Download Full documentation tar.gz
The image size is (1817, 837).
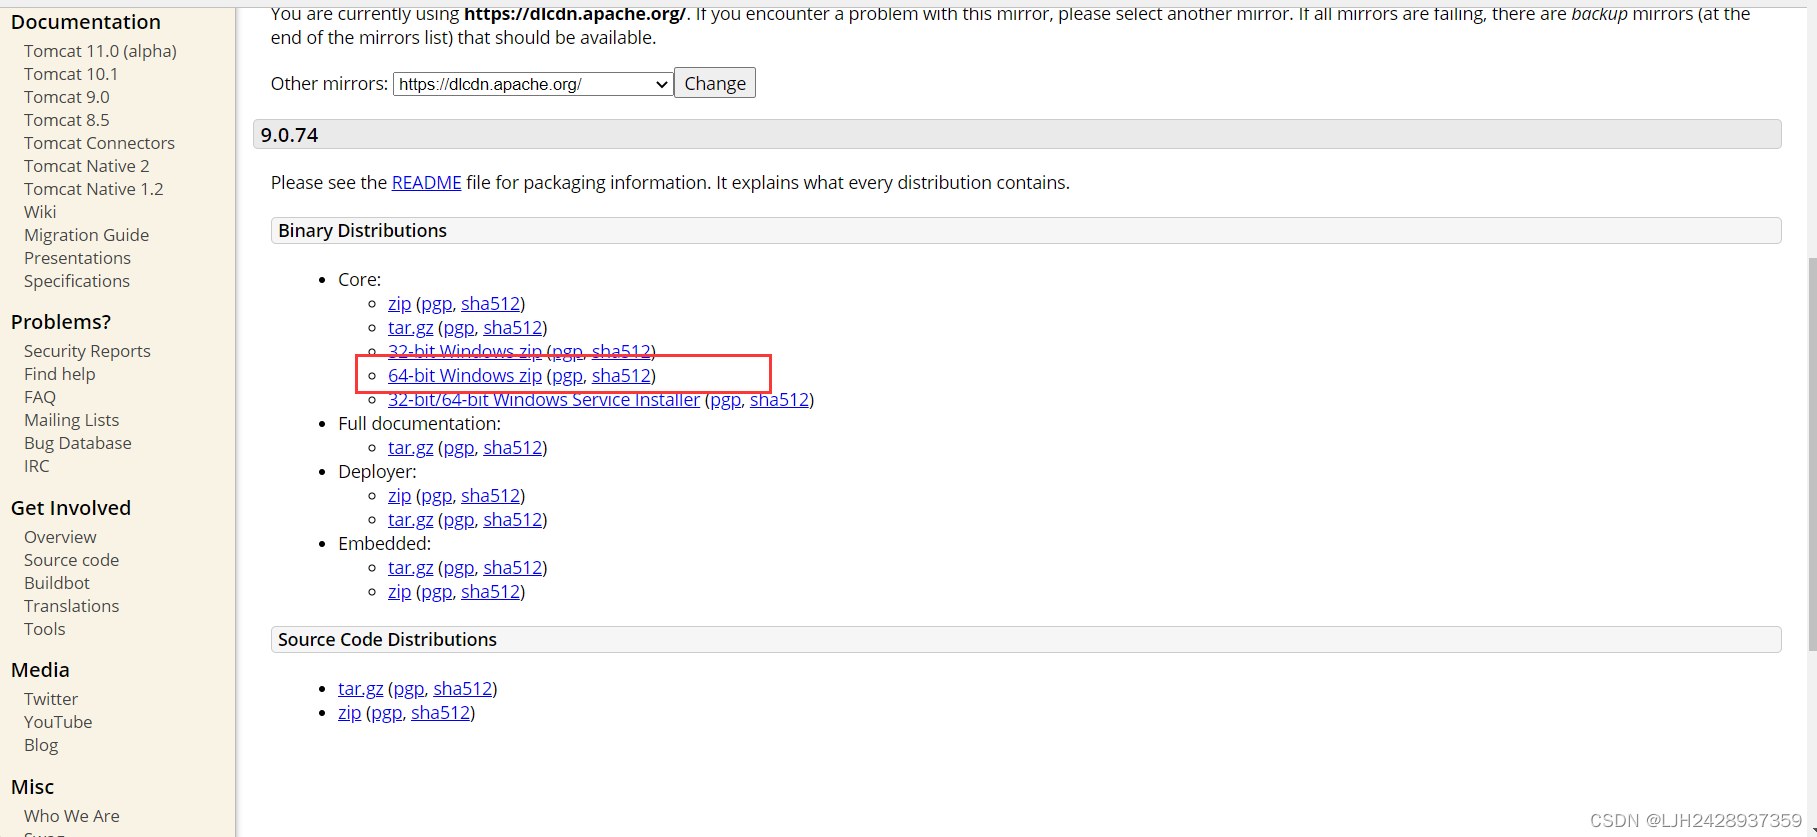[411, 448]
